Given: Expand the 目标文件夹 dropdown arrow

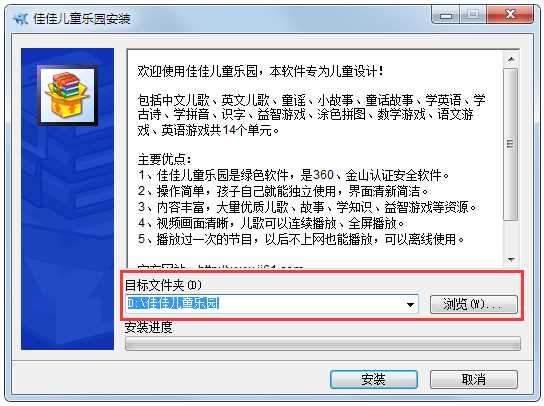Looking at the screenshot, I should click(x=410, y=305).
